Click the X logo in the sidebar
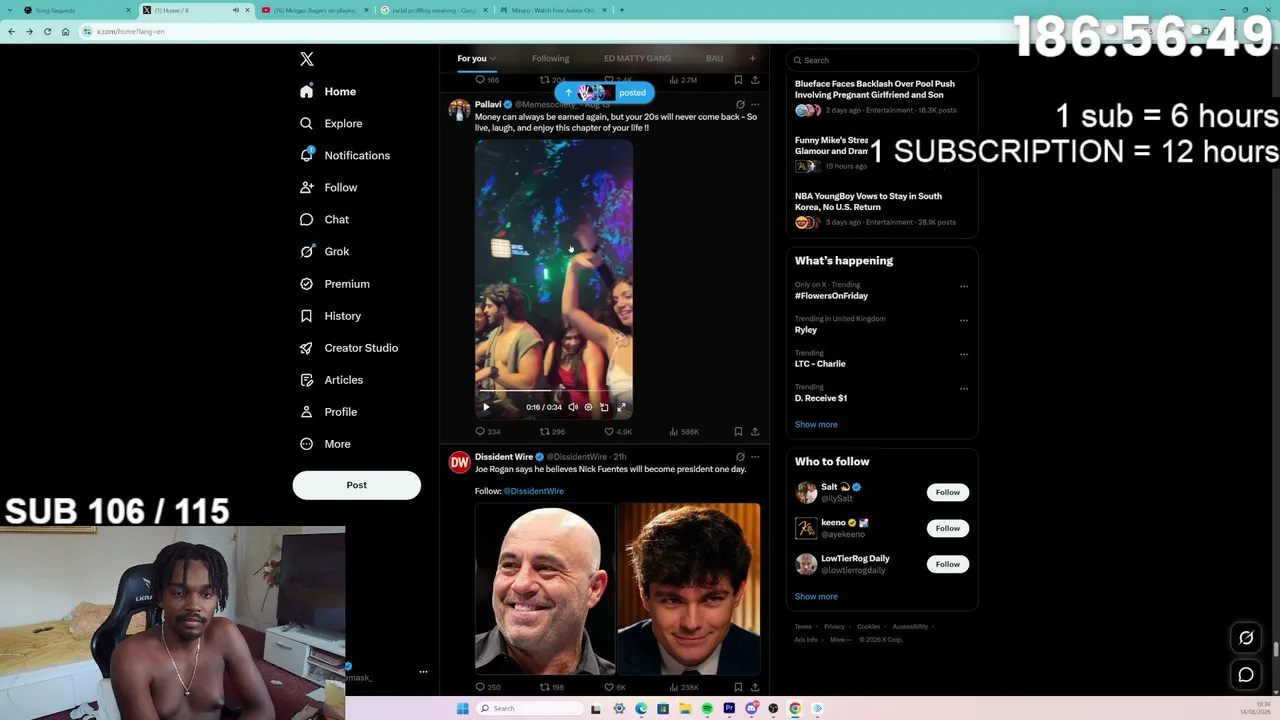The height and width of the screenshot is (720, 1280). point(307,59)
